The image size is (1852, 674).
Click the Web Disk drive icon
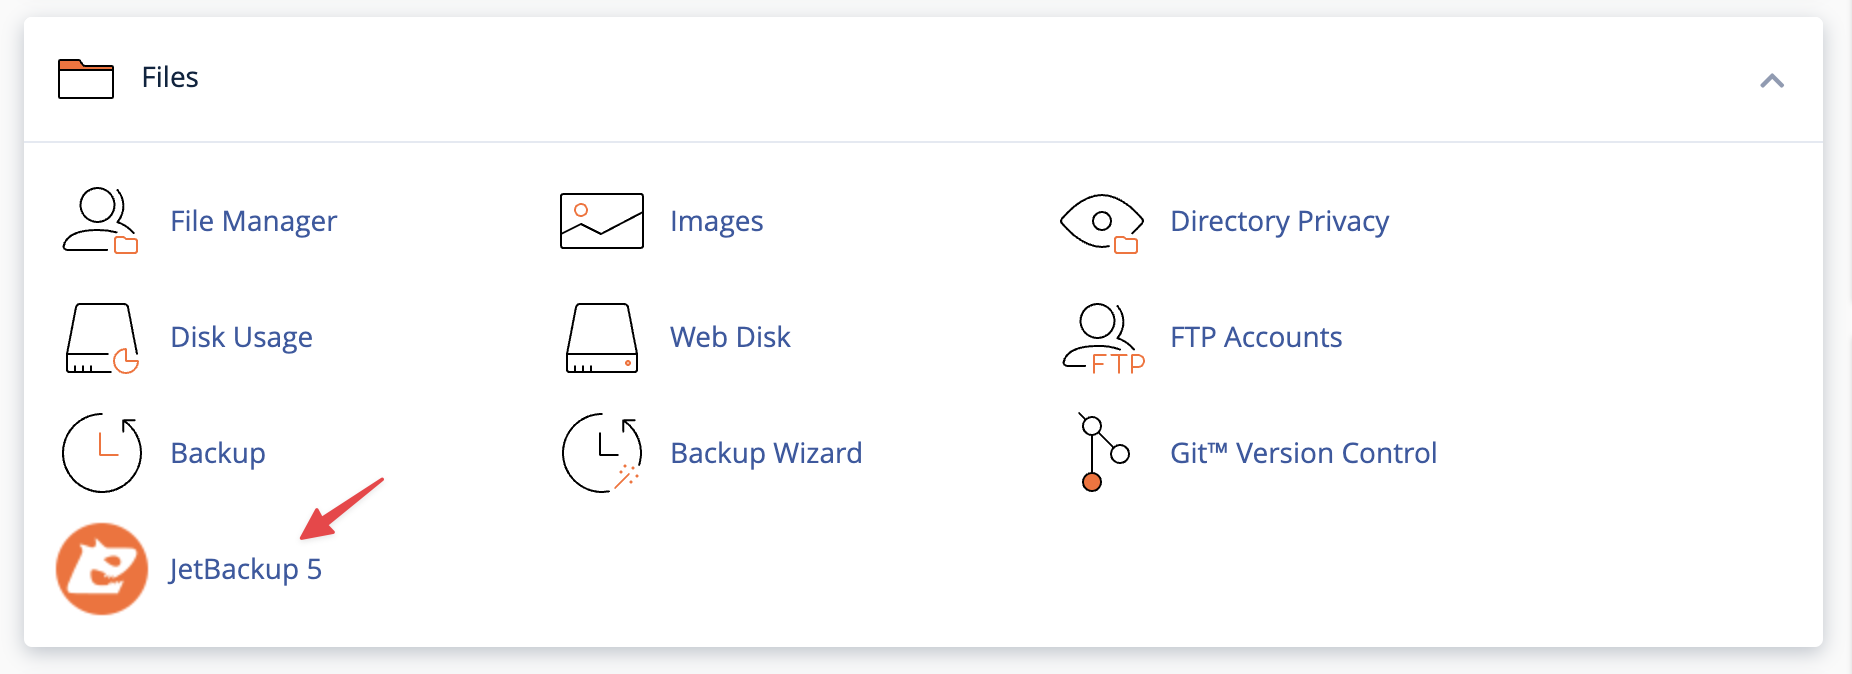[x=601, y=338]
